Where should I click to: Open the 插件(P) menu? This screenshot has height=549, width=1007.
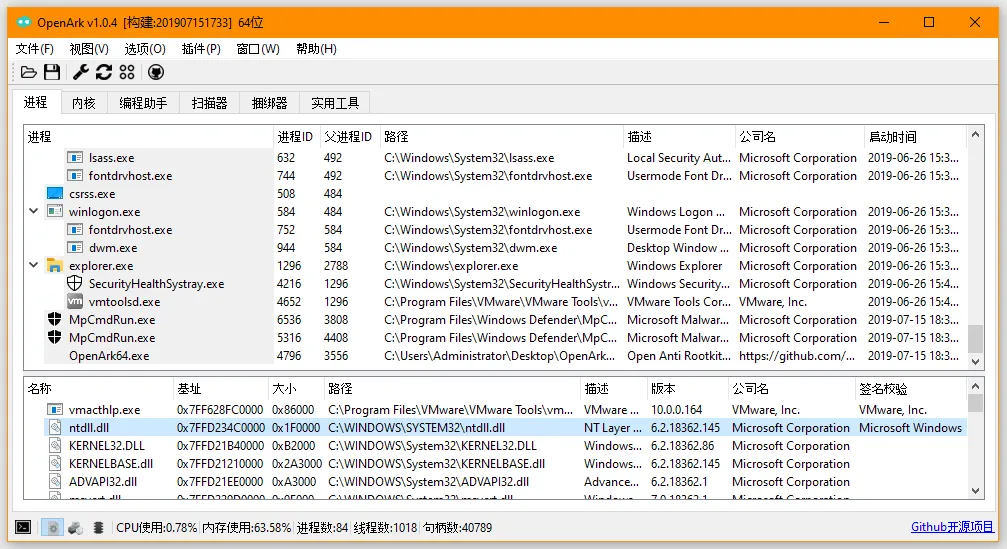coord(201,48)
